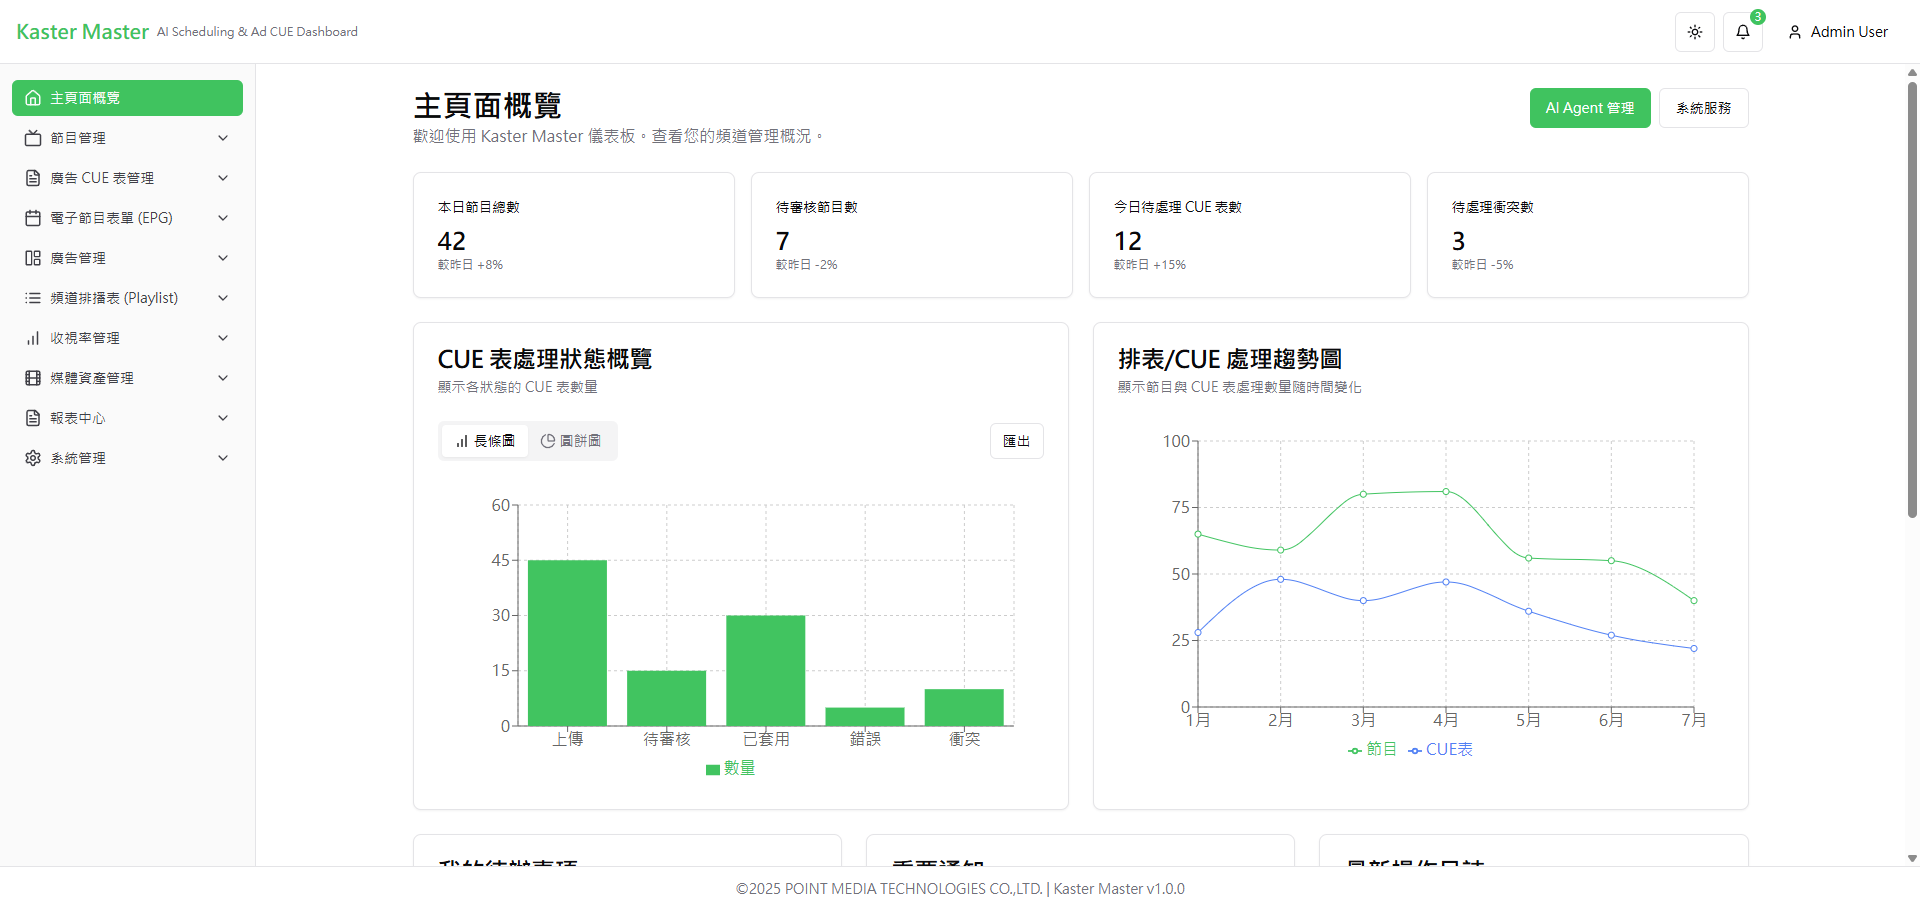The height and width of the screenshot is (910, 1920).
Task: Expand the 電子節目表單 (EPG) chevron
Action: [x=223, y=218]
